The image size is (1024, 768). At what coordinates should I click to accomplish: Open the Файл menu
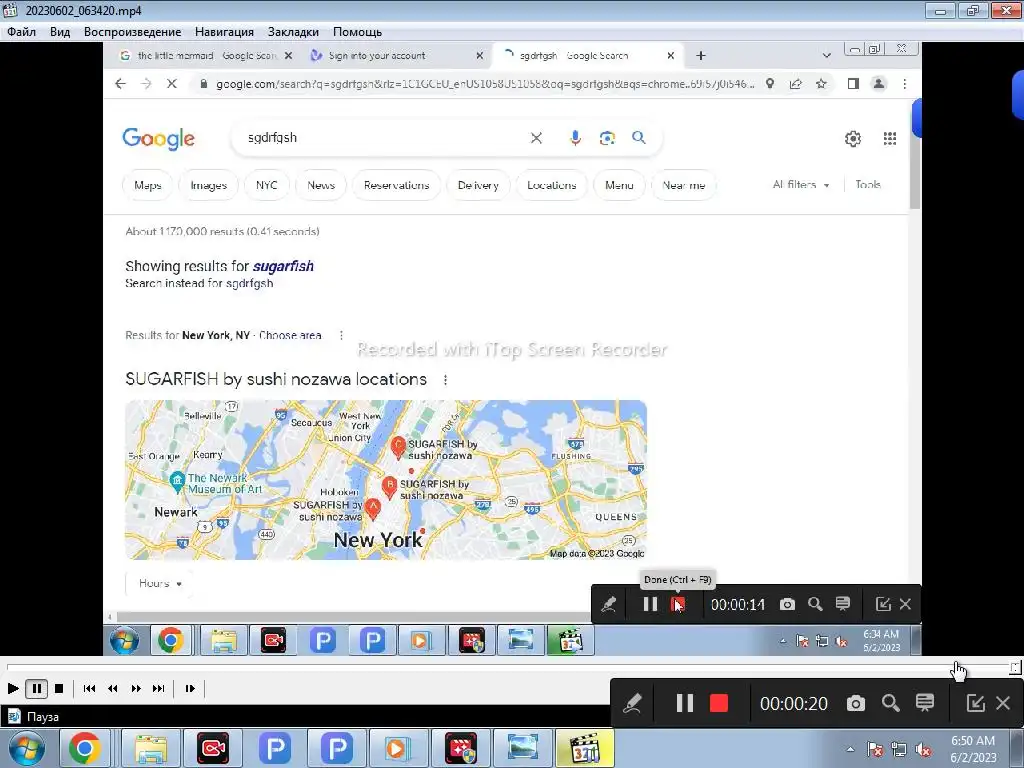click(22, 32)
